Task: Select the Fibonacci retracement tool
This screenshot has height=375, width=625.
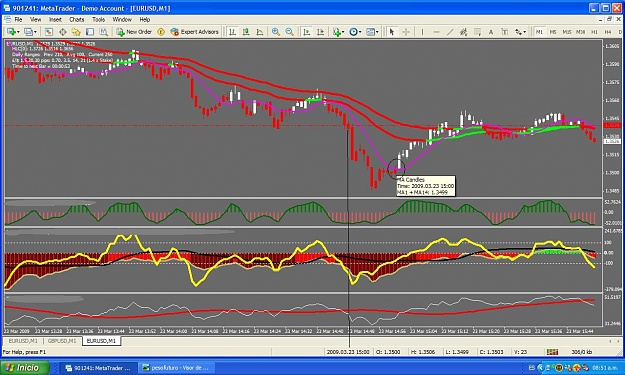Action: click(477, 32)
